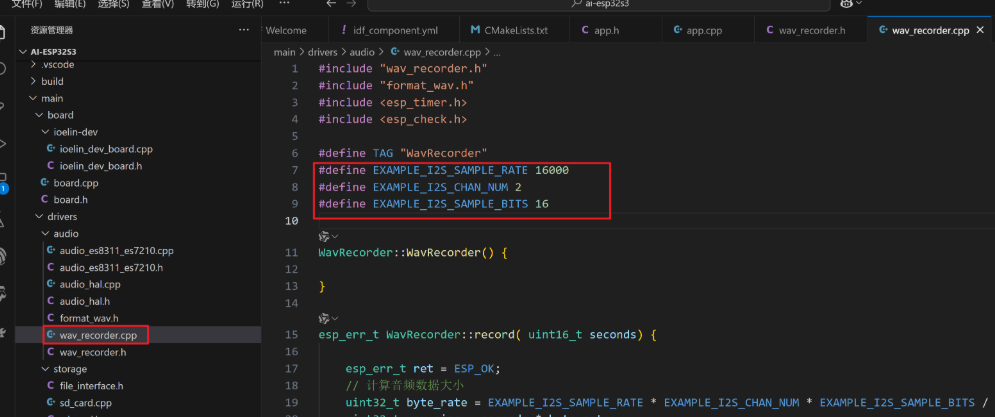The image size is (995, 417).
Task: Open the 编辑(E) menu
Action: pos(70,4)
